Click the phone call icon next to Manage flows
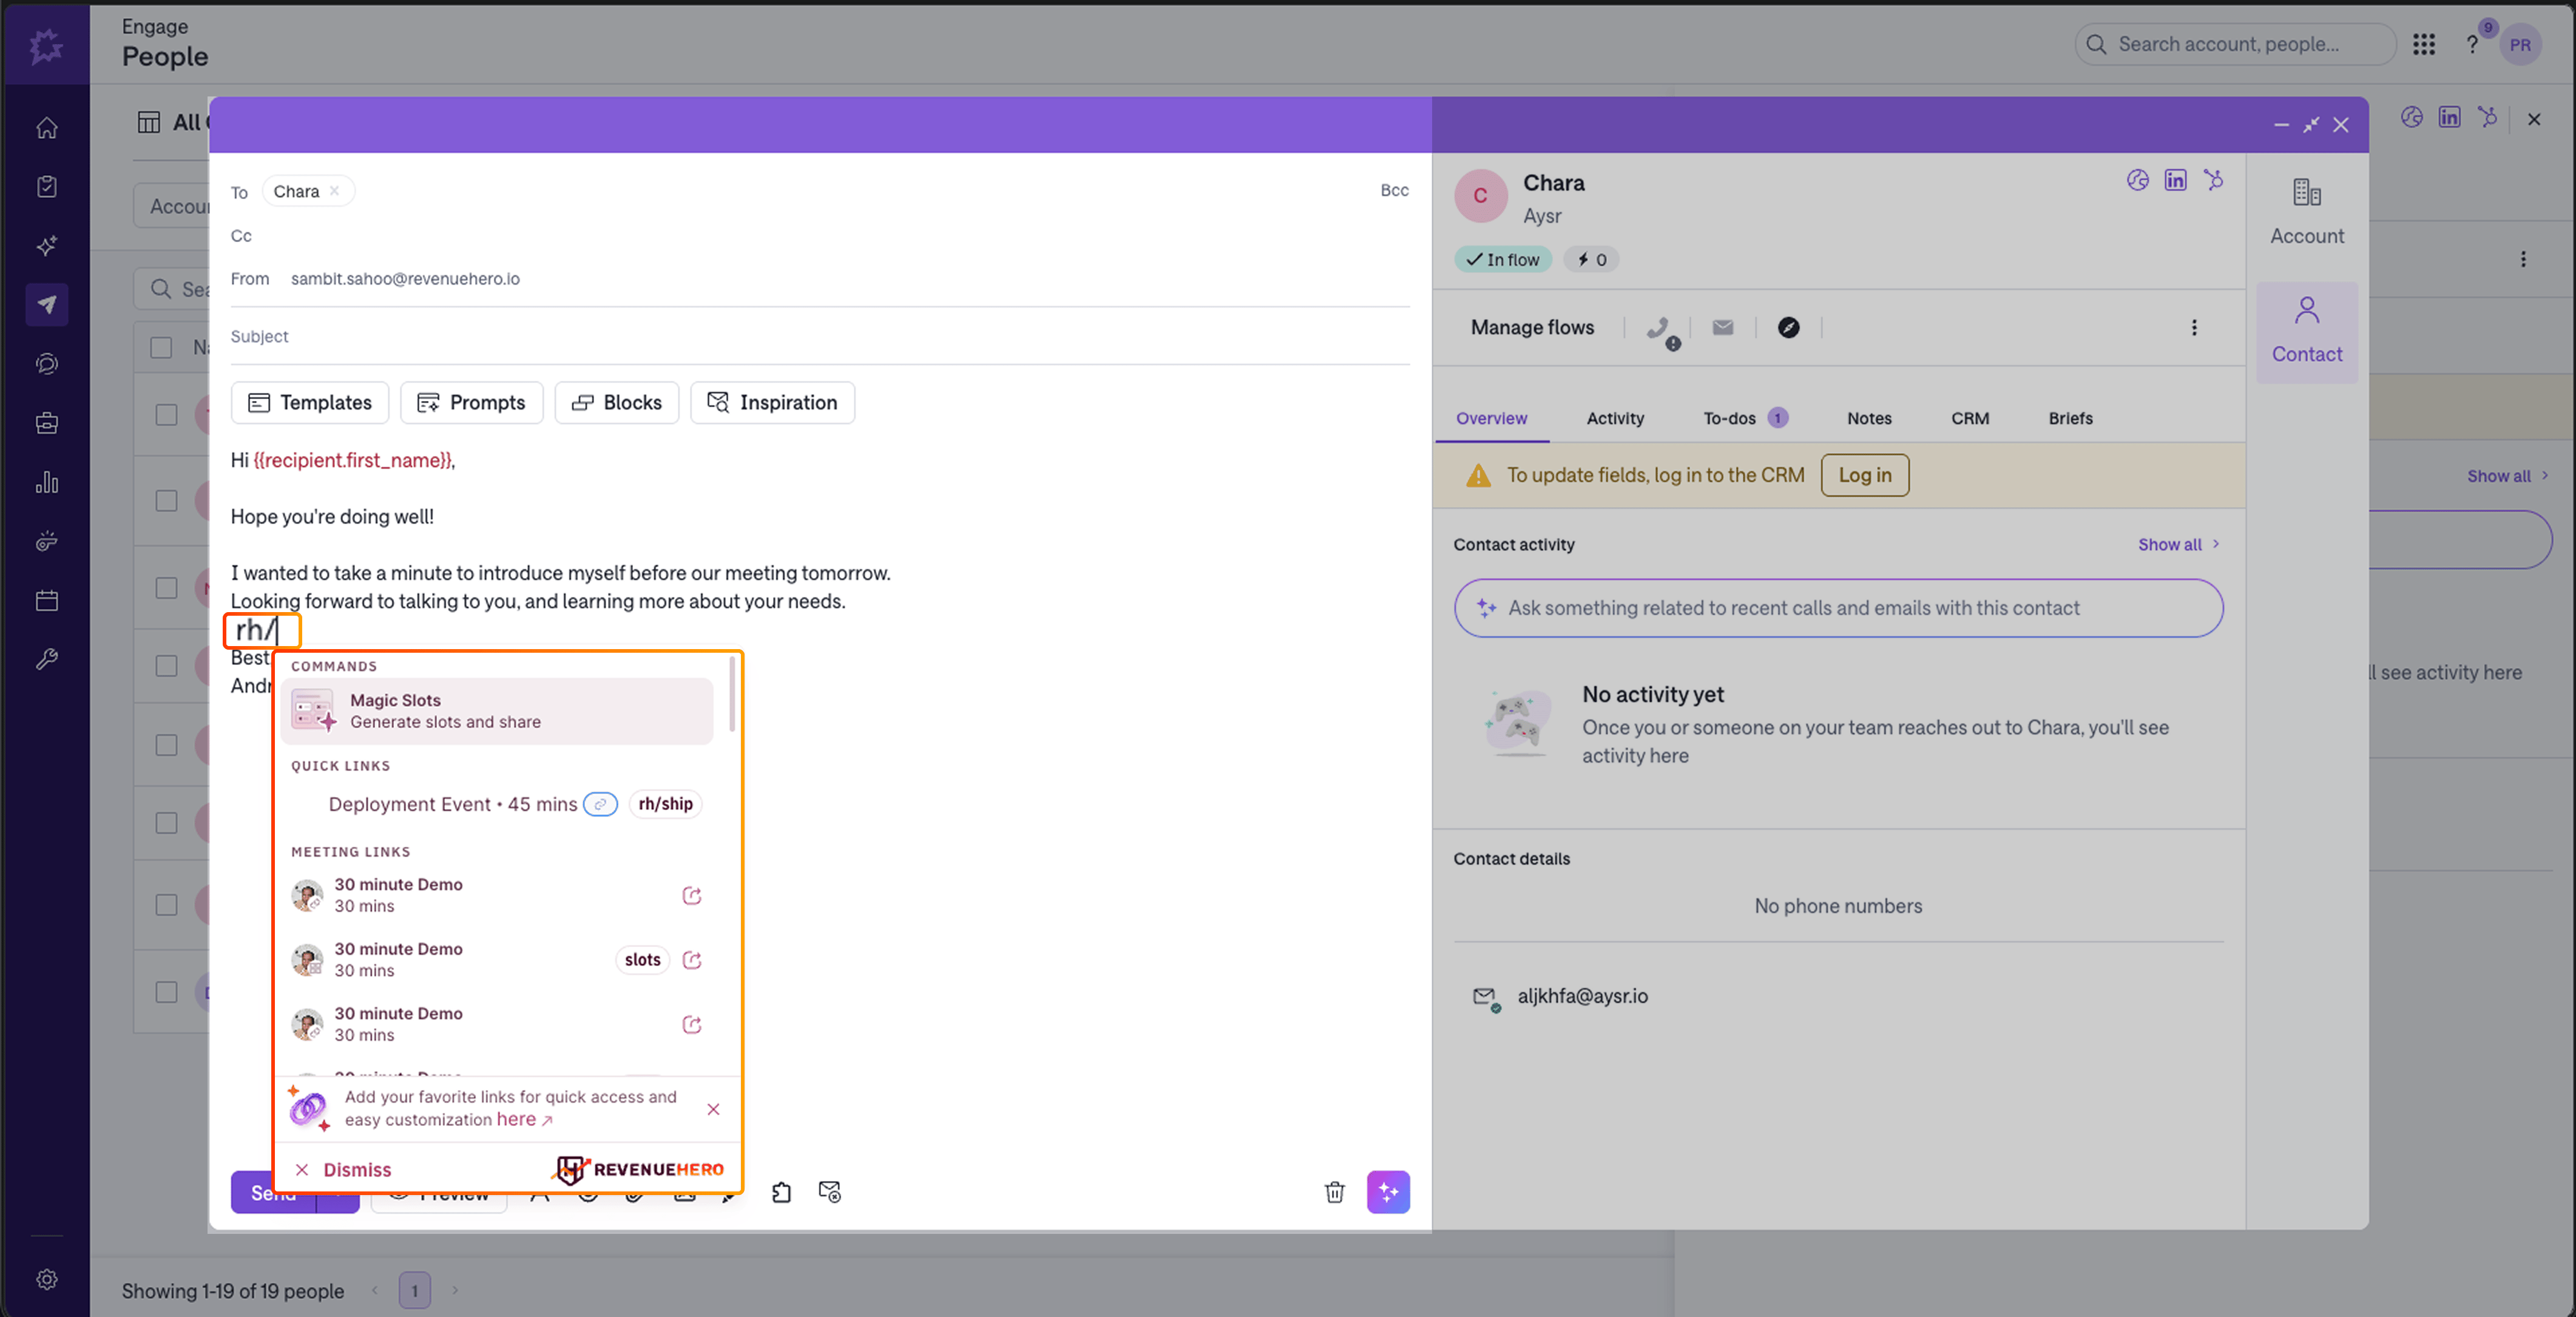The image size is (2576, 1317). (1660, 329)
